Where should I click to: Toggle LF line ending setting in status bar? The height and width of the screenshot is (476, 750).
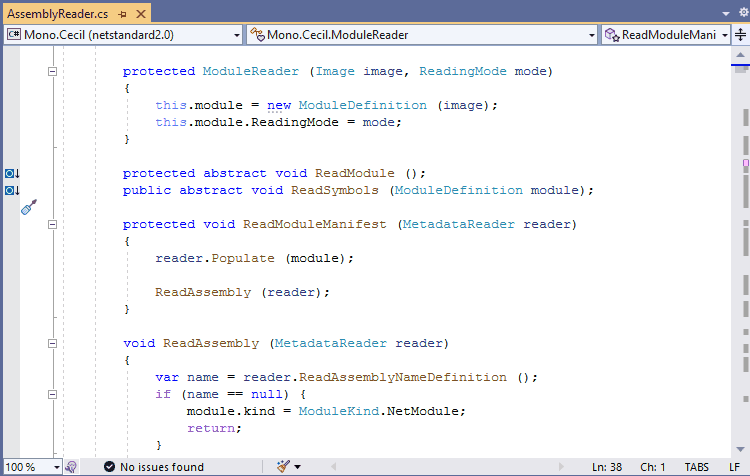[735, 466]
